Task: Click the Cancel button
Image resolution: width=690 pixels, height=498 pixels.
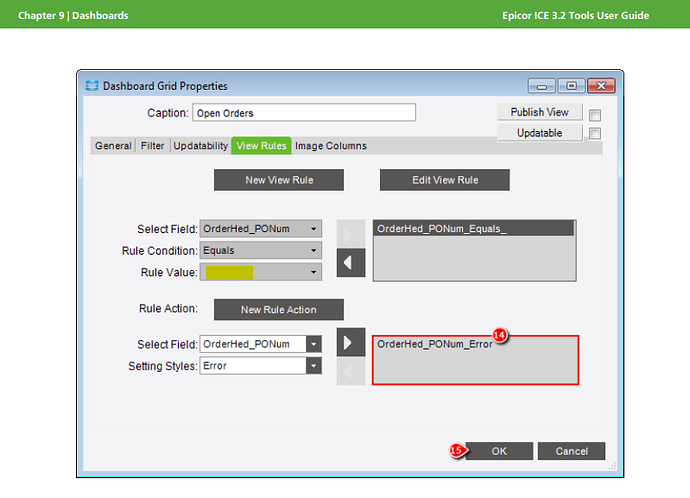Action: [x=572, y=451]
